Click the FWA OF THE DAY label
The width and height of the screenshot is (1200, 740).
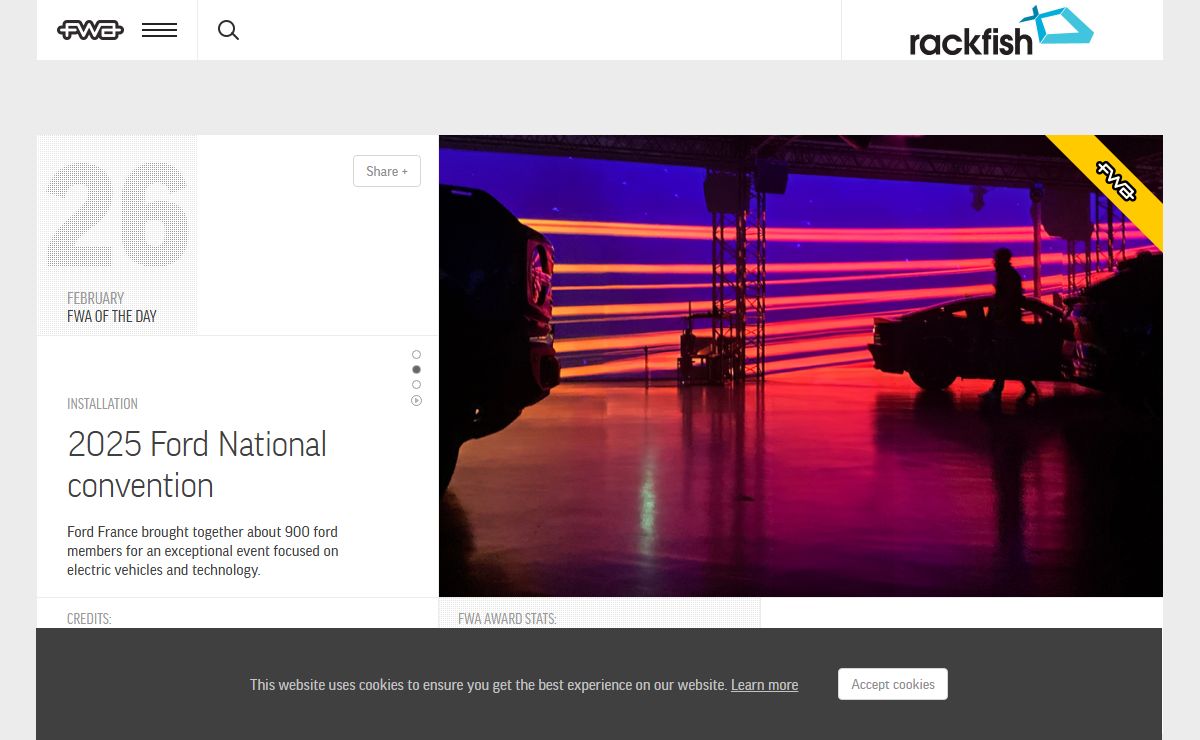tap(112, 316)
